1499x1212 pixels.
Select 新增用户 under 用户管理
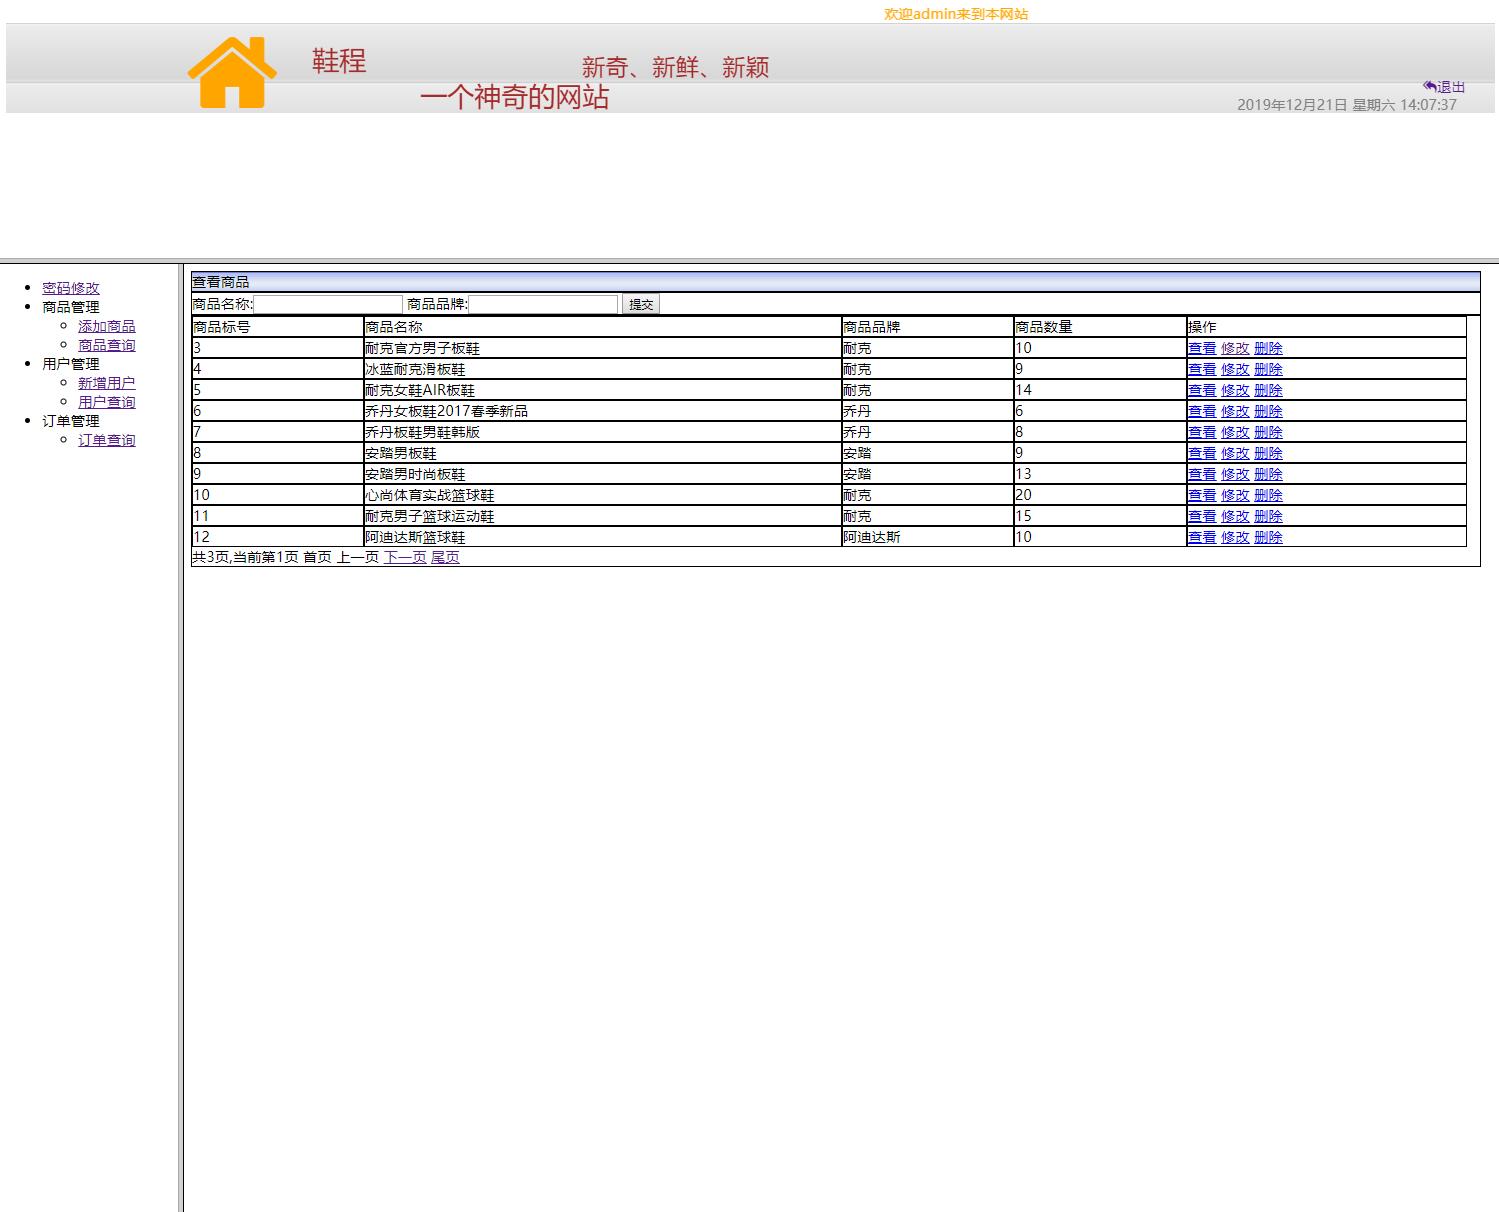tap(107, 382)
